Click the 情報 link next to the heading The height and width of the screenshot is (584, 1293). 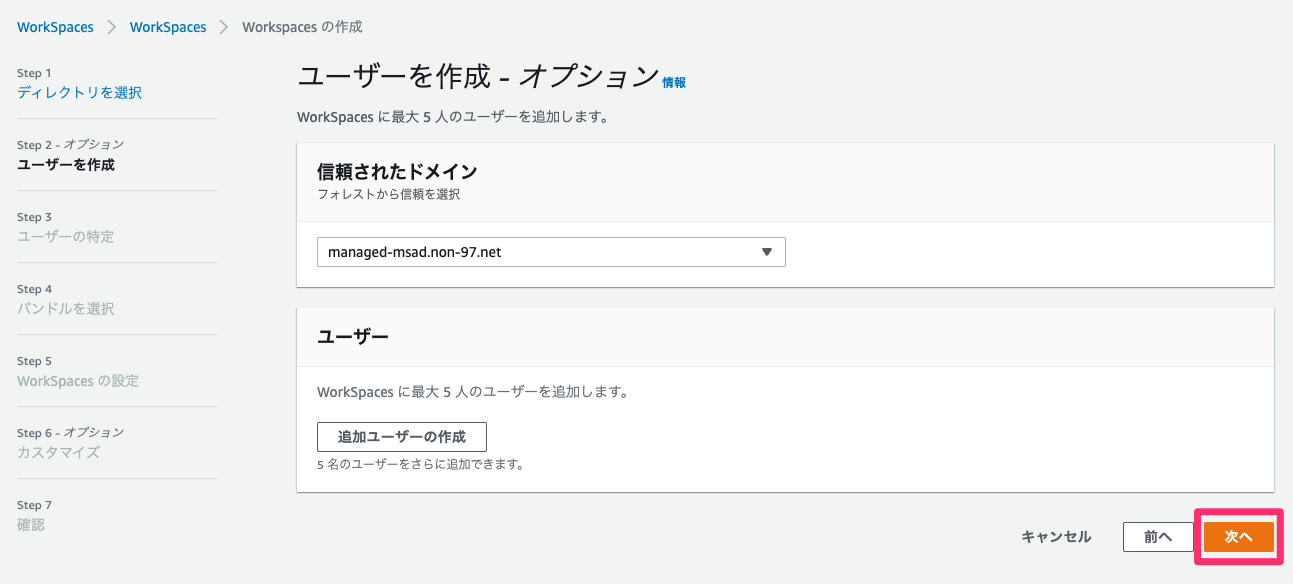point(674,82)
